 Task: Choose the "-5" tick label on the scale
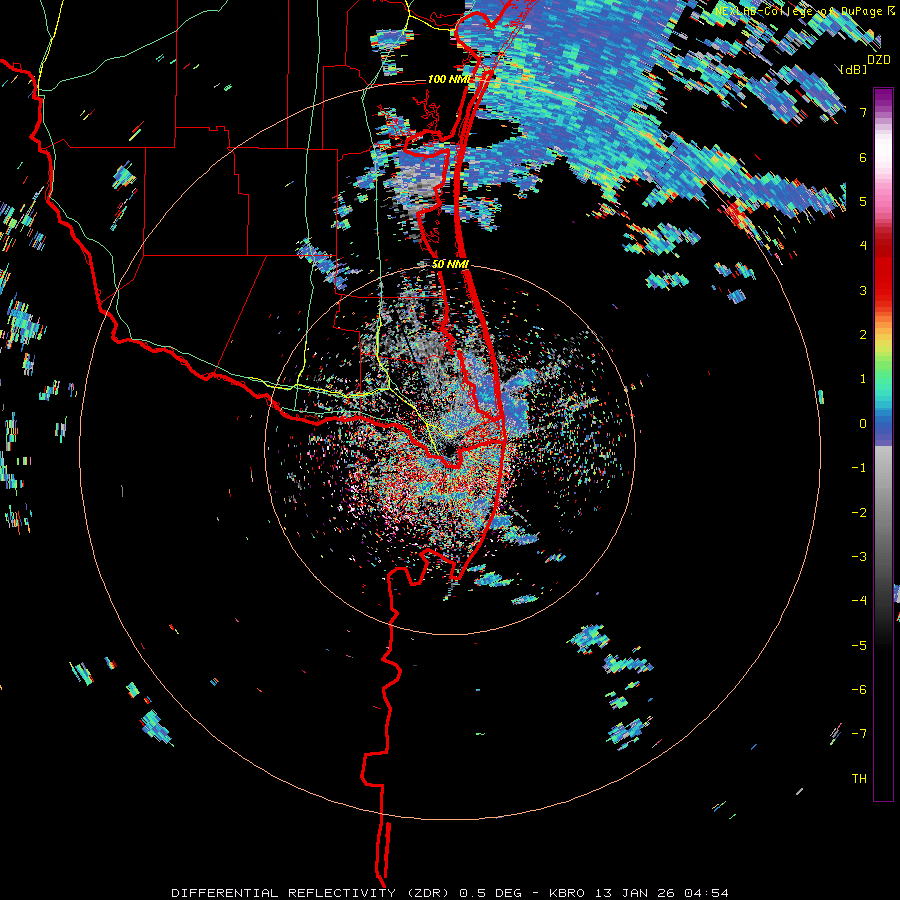pos(859,645)
